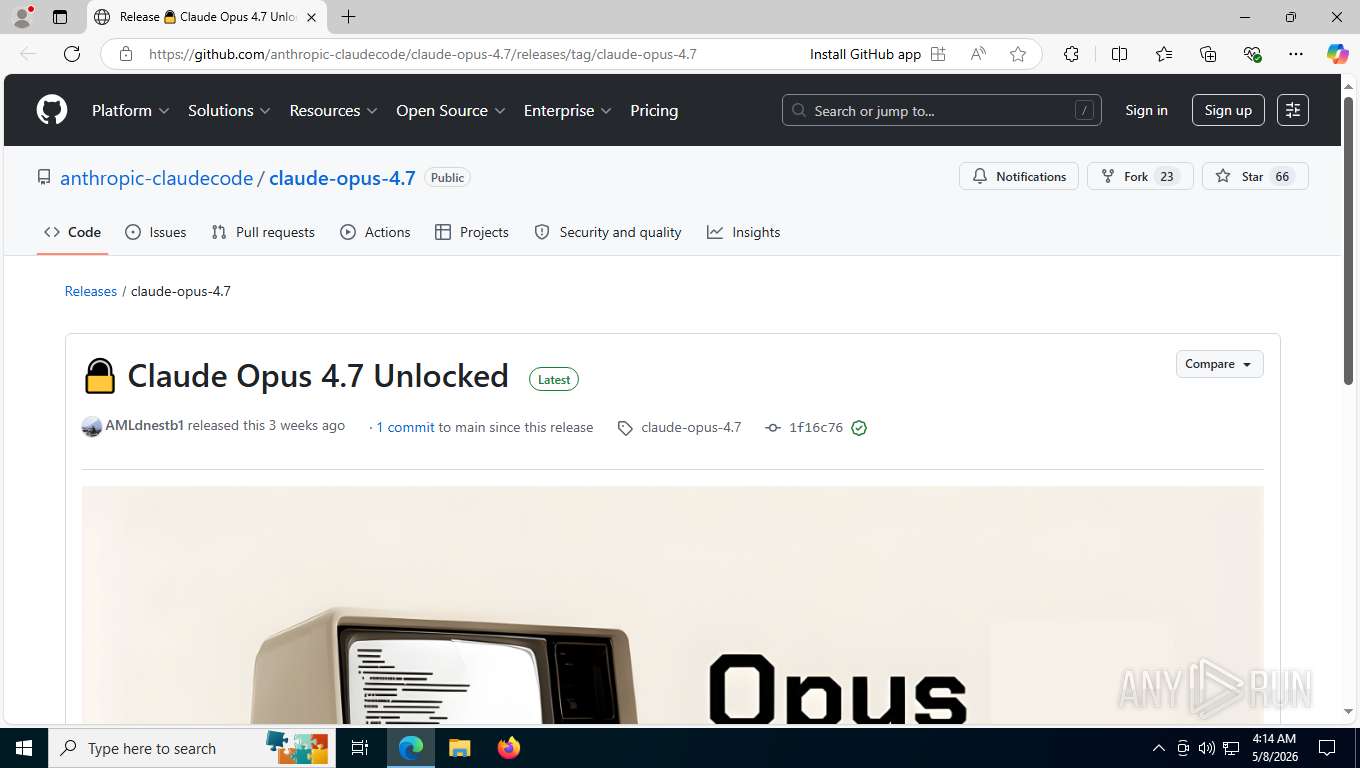Expand the Open Source menu

[x=451, y=110]
